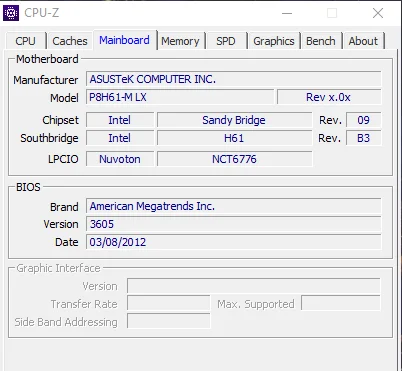
Task: Close the CPU-Z window
Action: pyautogui.click(x=378, y=13)
